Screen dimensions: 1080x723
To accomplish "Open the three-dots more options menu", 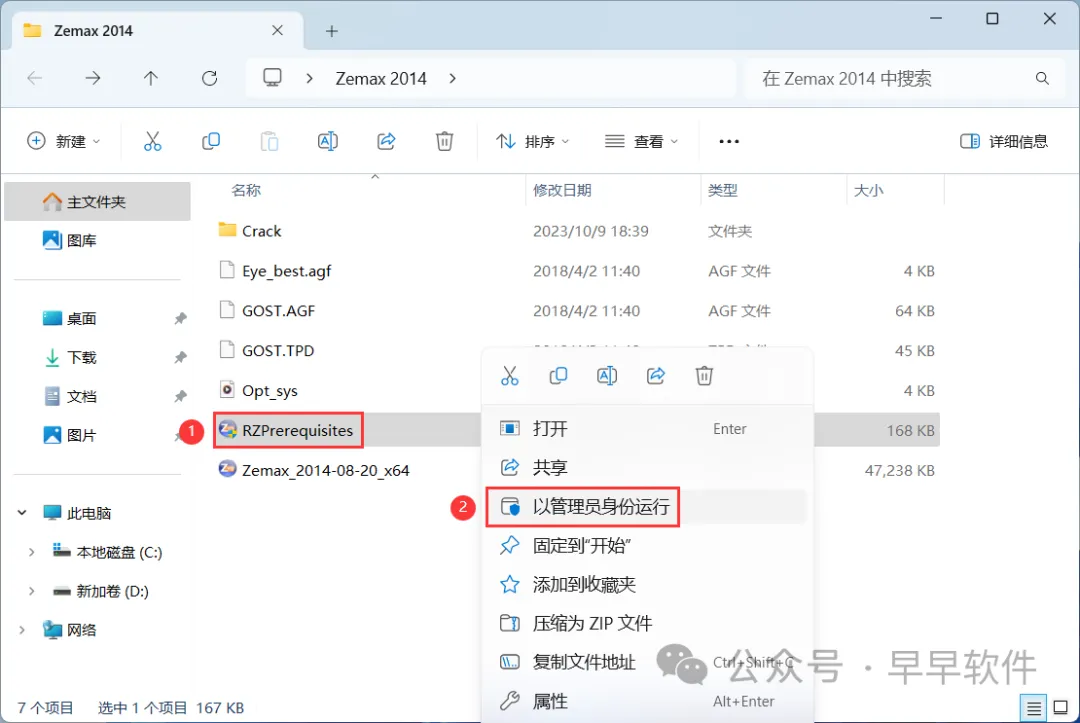I will coord(729,141).
